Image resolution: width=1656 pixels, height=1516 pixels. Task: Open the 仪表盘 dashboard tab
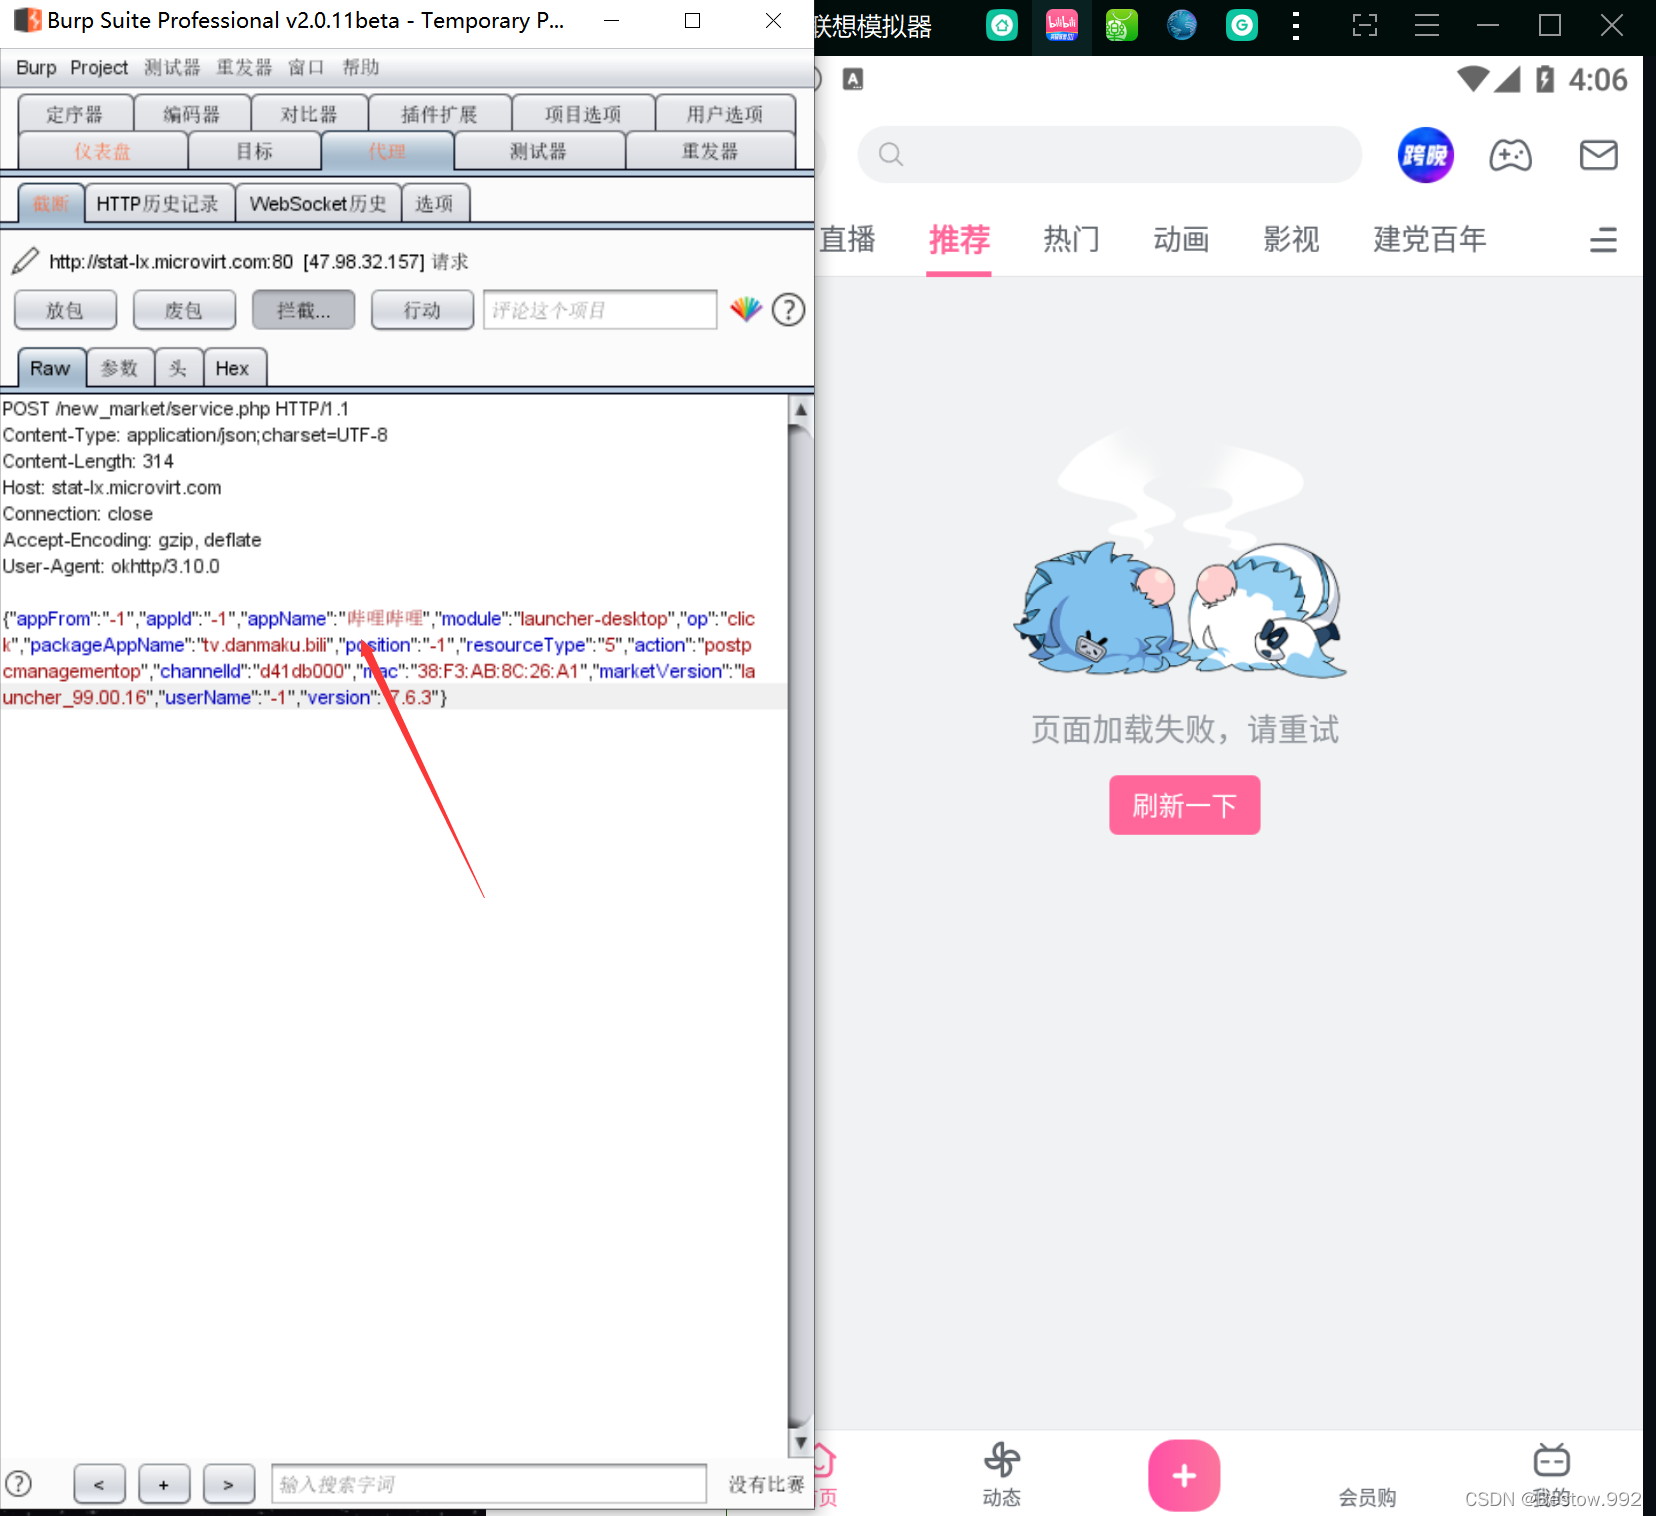(x=102, y=151)
